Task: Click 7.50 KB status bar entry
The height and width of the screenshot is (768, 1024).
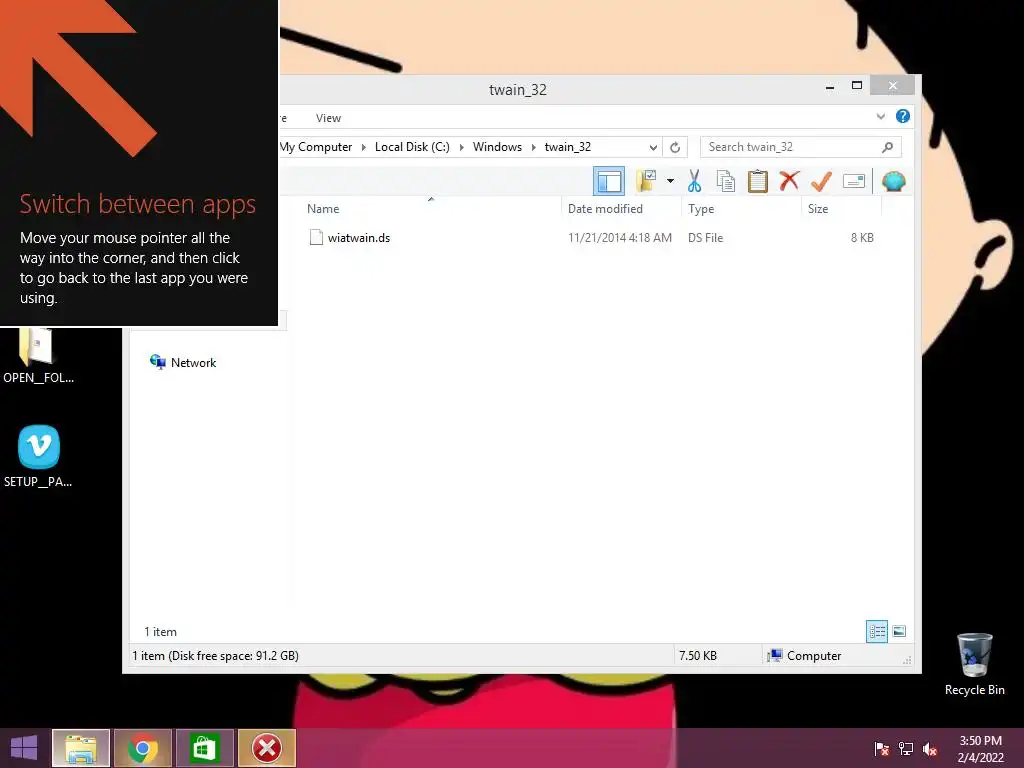Action: click(x=697, y=656)
